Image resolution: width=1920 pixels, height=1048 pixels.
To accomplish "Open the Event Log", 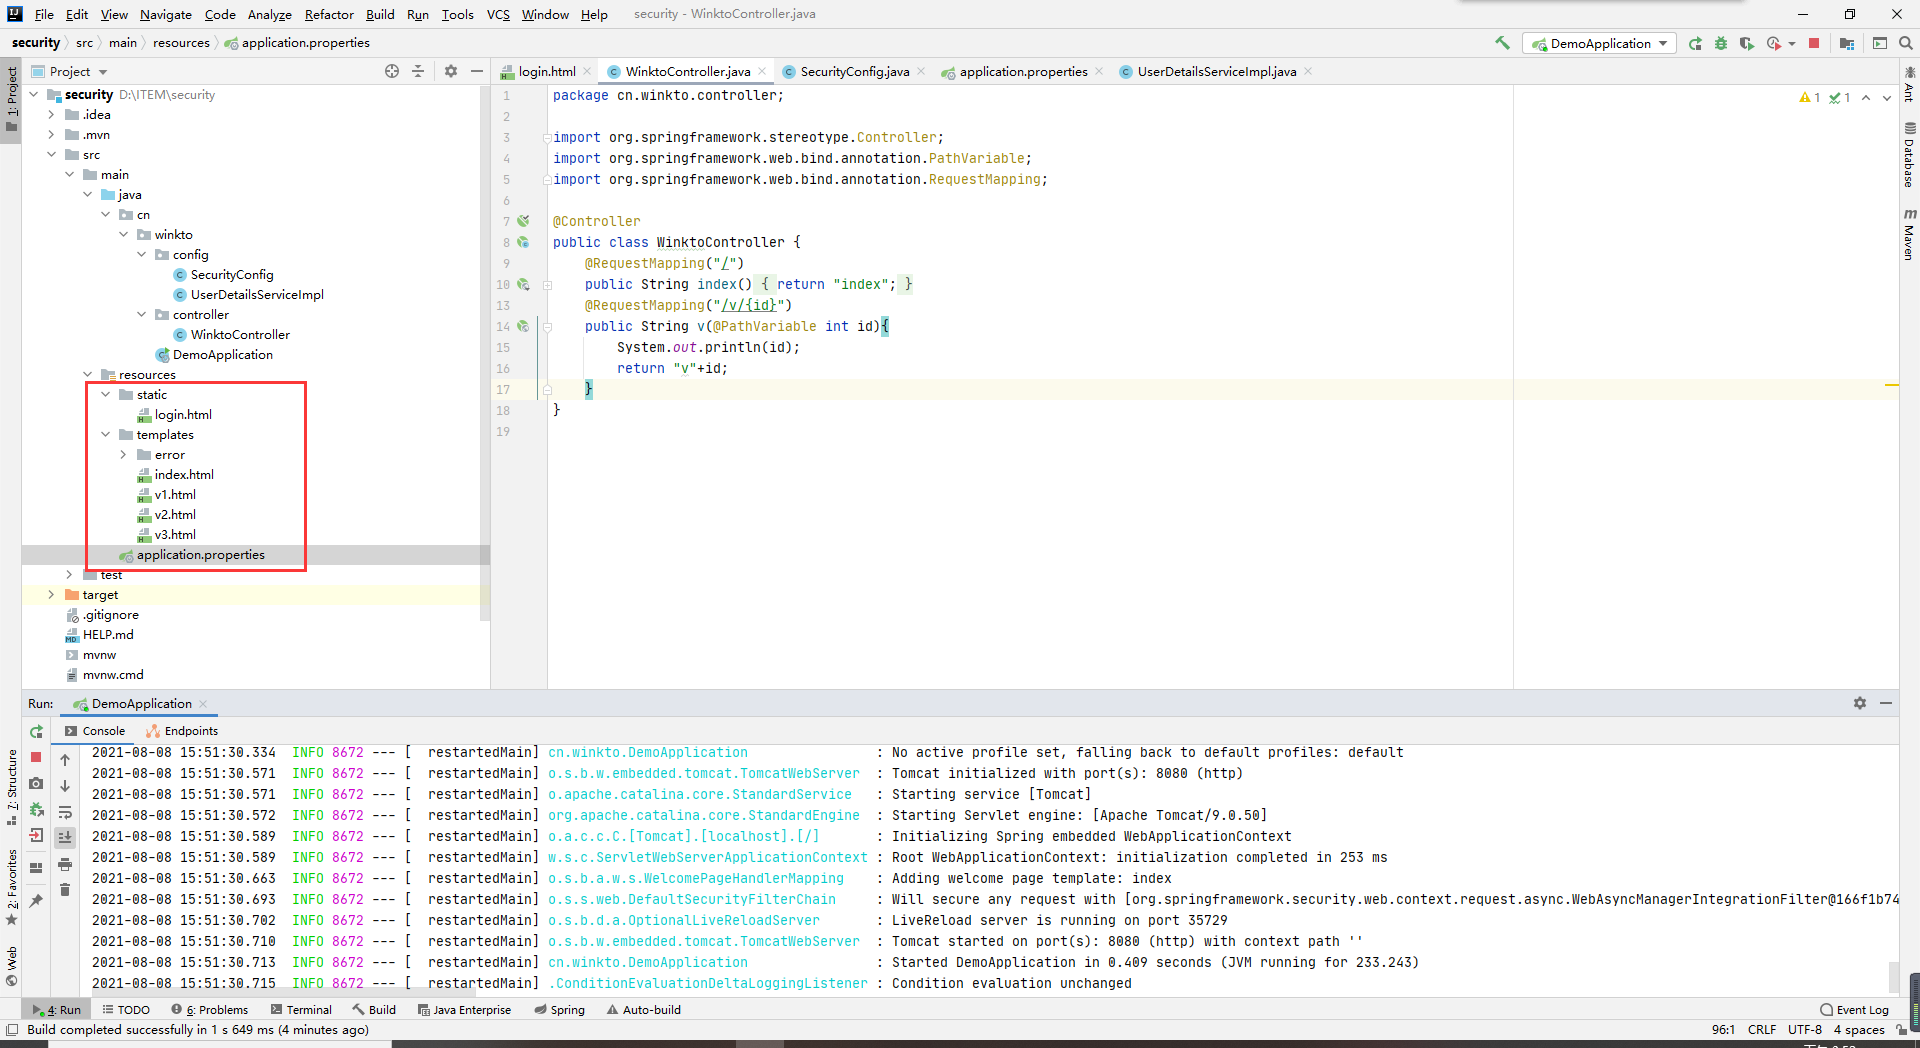I will click(x=1854, y=1010).
